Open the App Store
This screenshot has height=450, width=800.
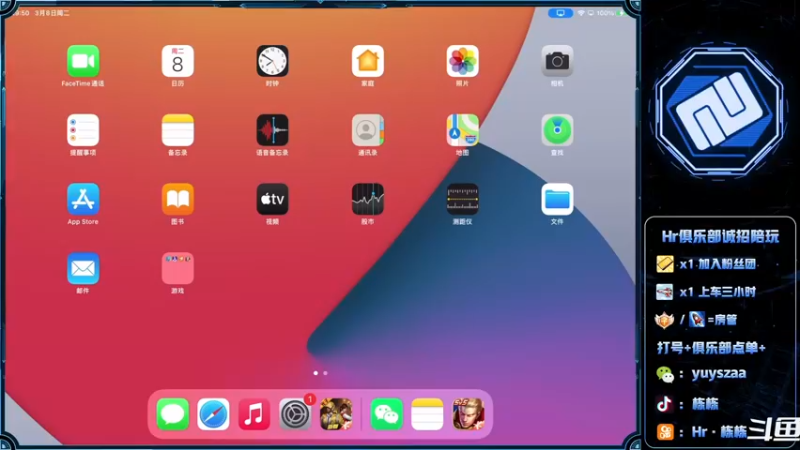pyautogui.click(x=83, y=199)
